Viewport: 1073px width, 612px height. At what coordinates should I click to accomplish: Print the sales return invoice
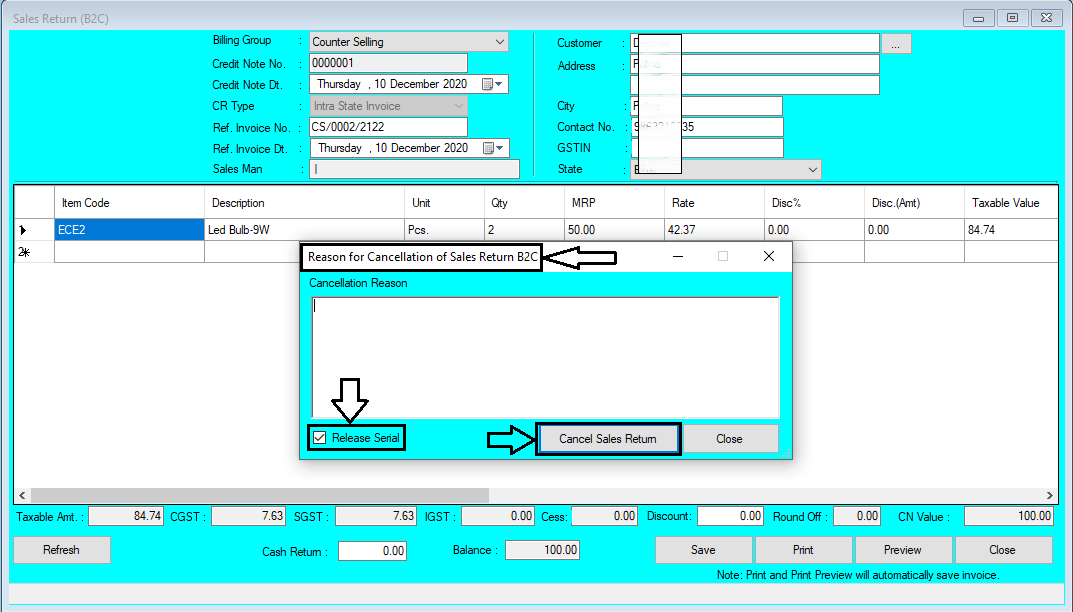pos(803,549)
